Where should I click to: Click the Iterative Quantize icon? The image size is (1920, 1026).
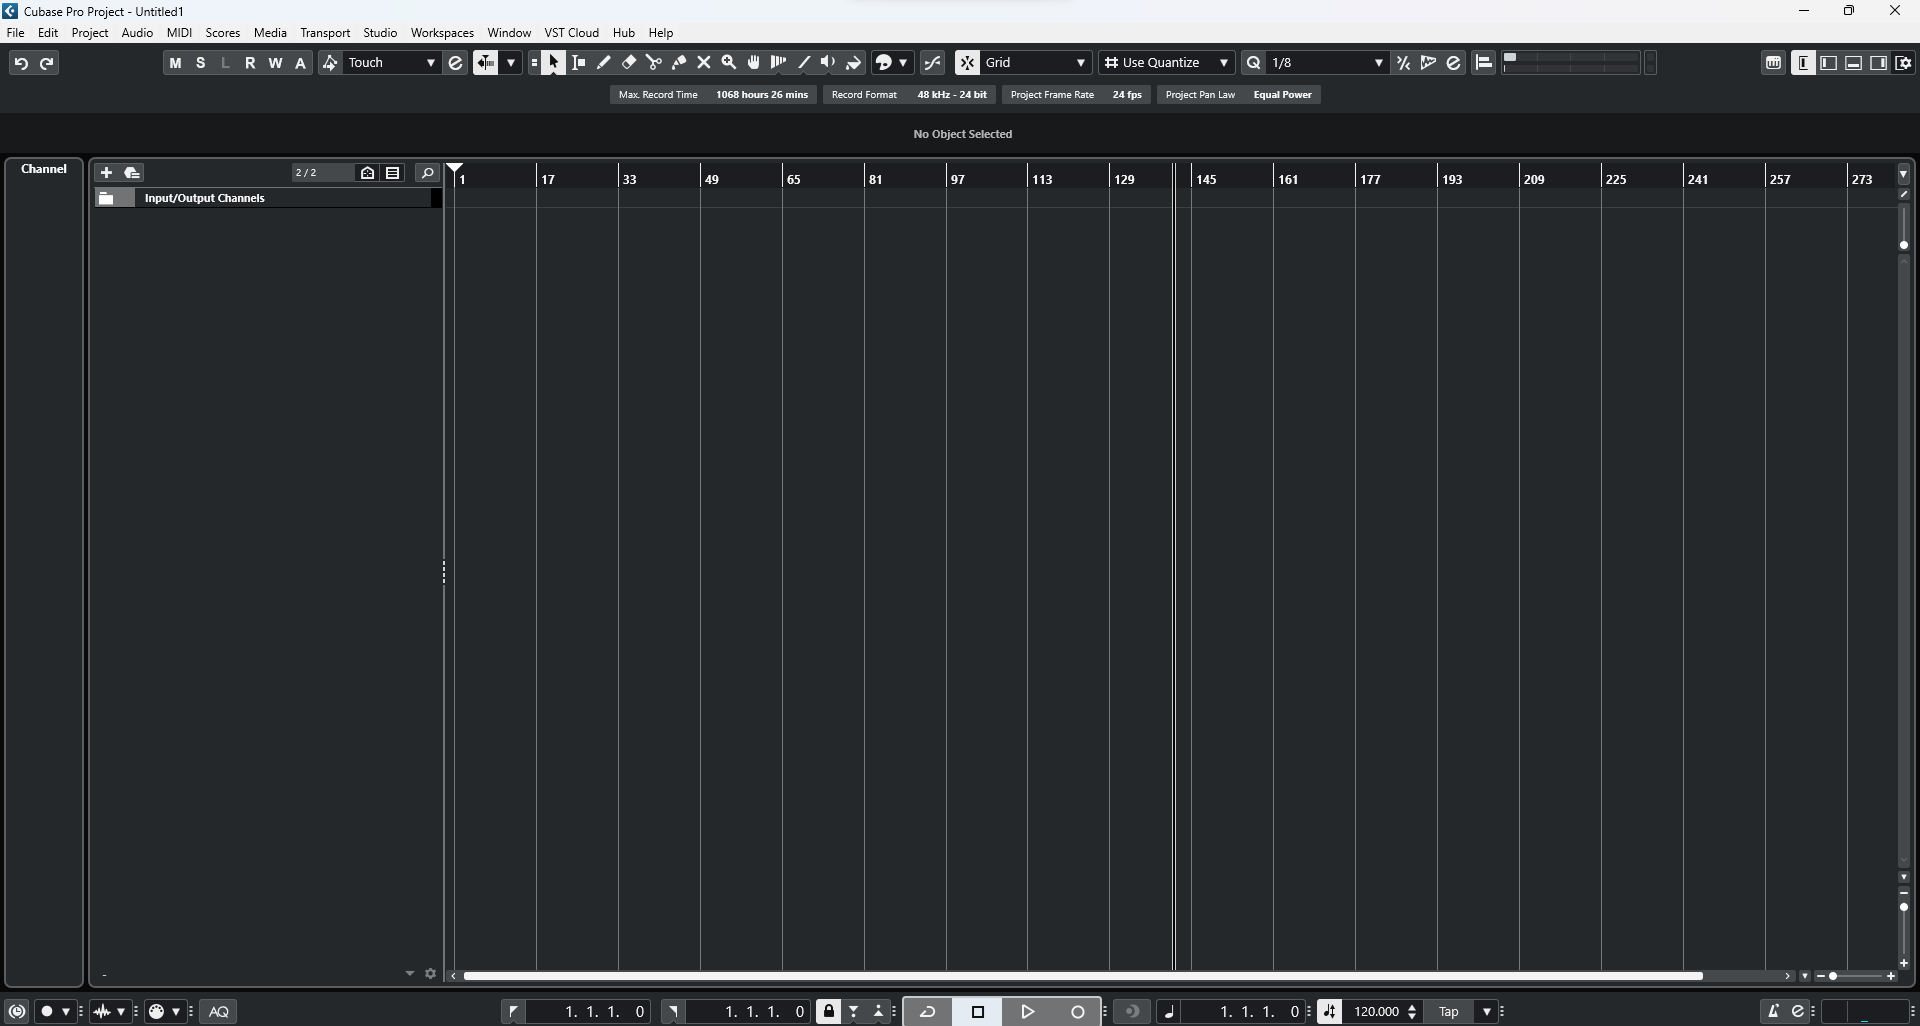1404,63
